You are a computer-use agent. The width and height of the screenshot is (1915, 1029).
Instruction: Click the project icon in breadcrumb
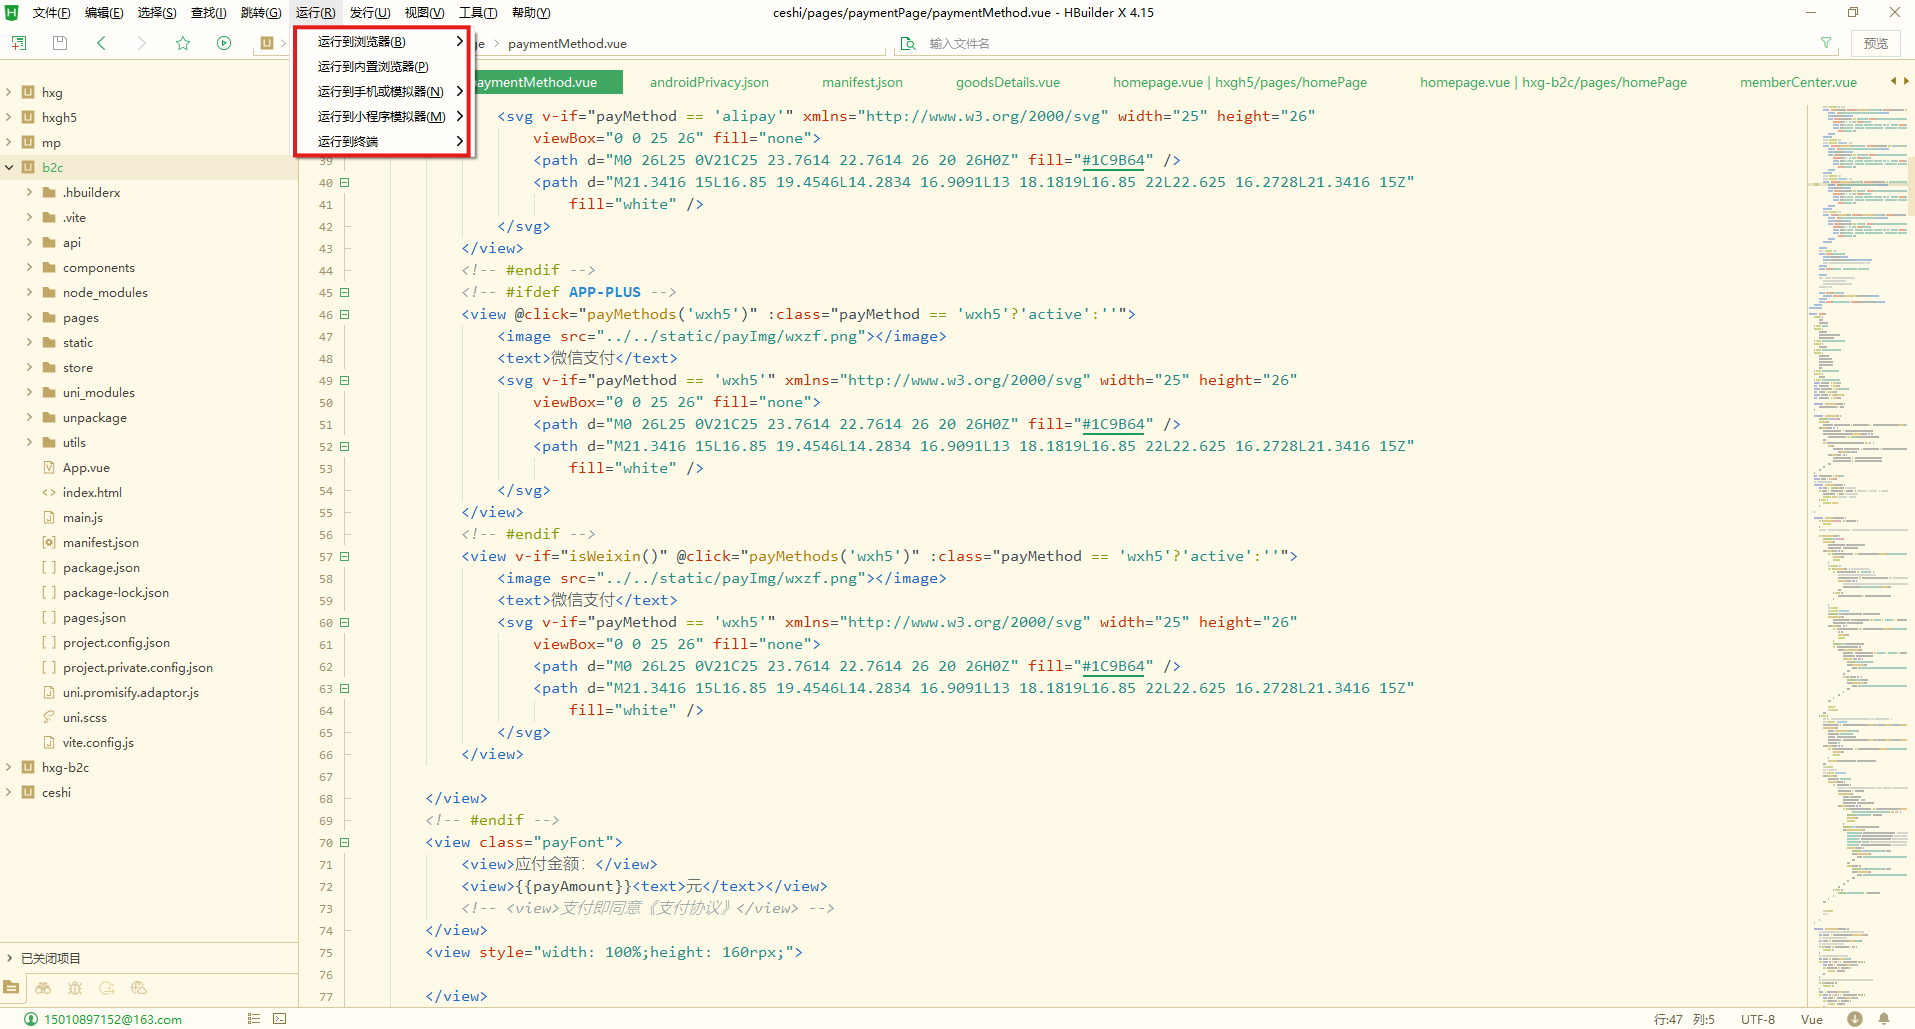[x=267, y=43]
